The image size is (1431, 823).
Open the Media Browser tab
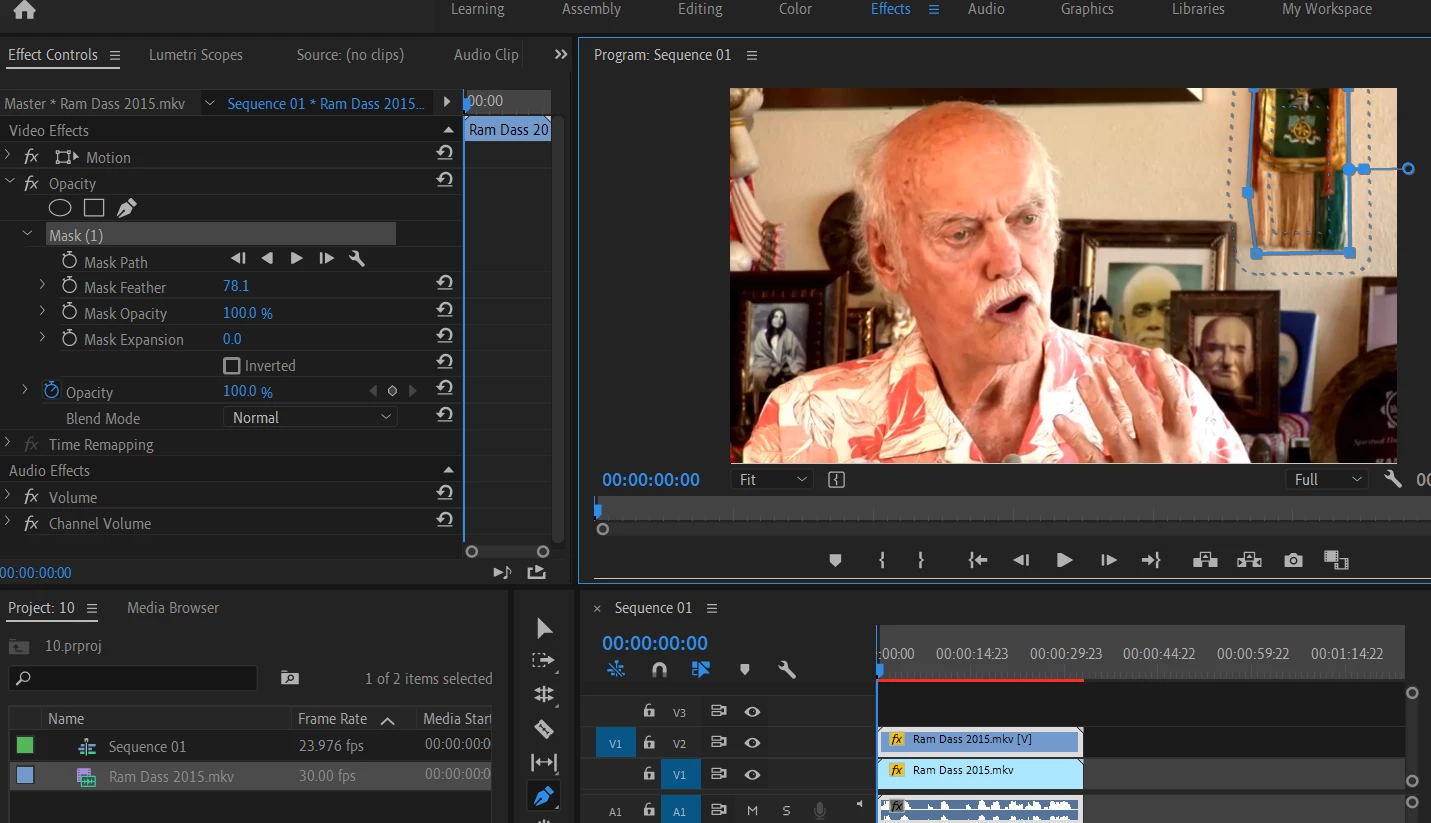pyautogui.click(x=173, y=607)
